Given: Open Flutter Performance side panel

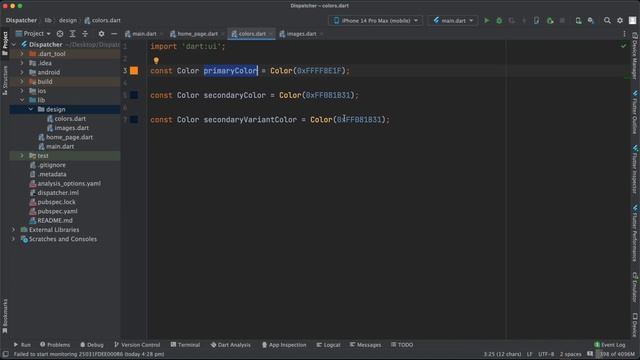Looking at the screenshot, I should coord(635,233).
